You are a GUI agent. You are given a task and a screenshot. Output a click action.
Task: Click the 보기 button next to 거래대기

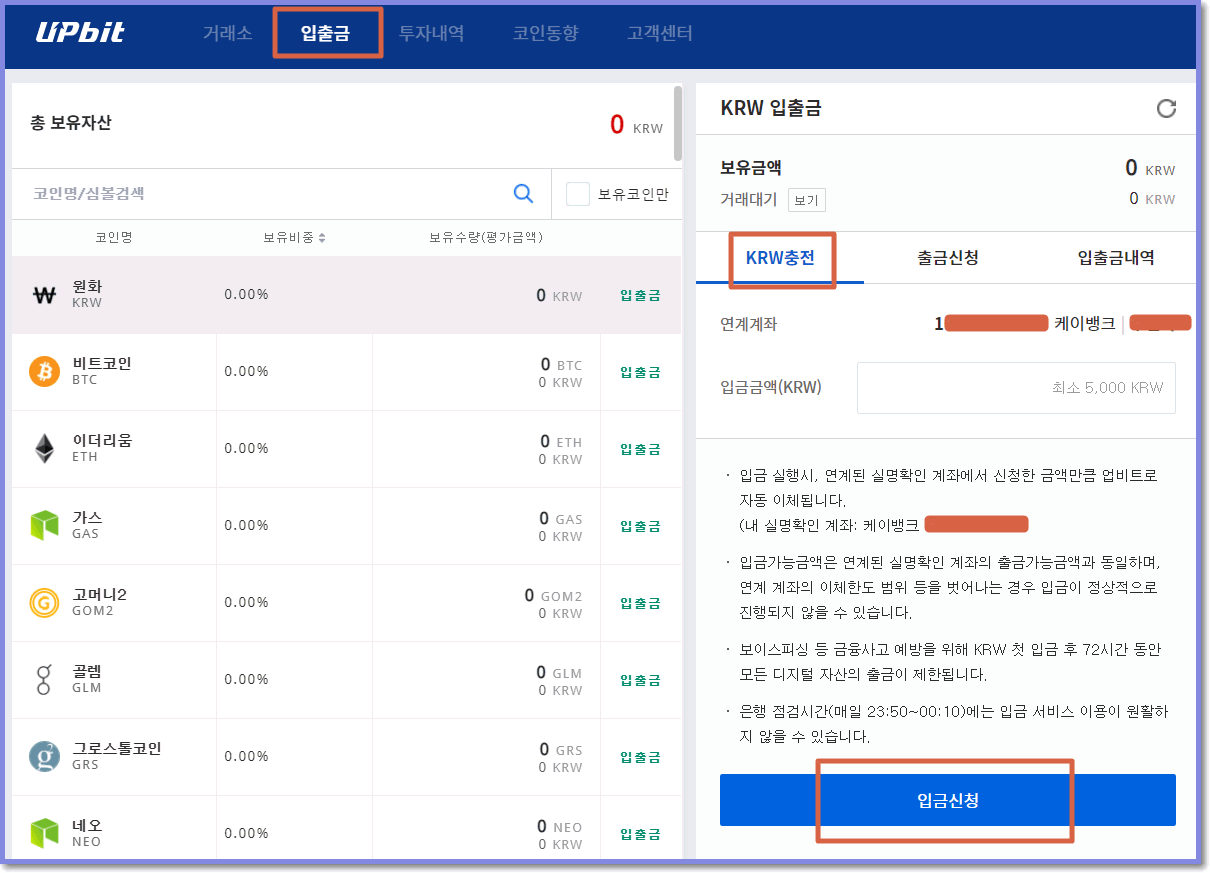[806, 200]
